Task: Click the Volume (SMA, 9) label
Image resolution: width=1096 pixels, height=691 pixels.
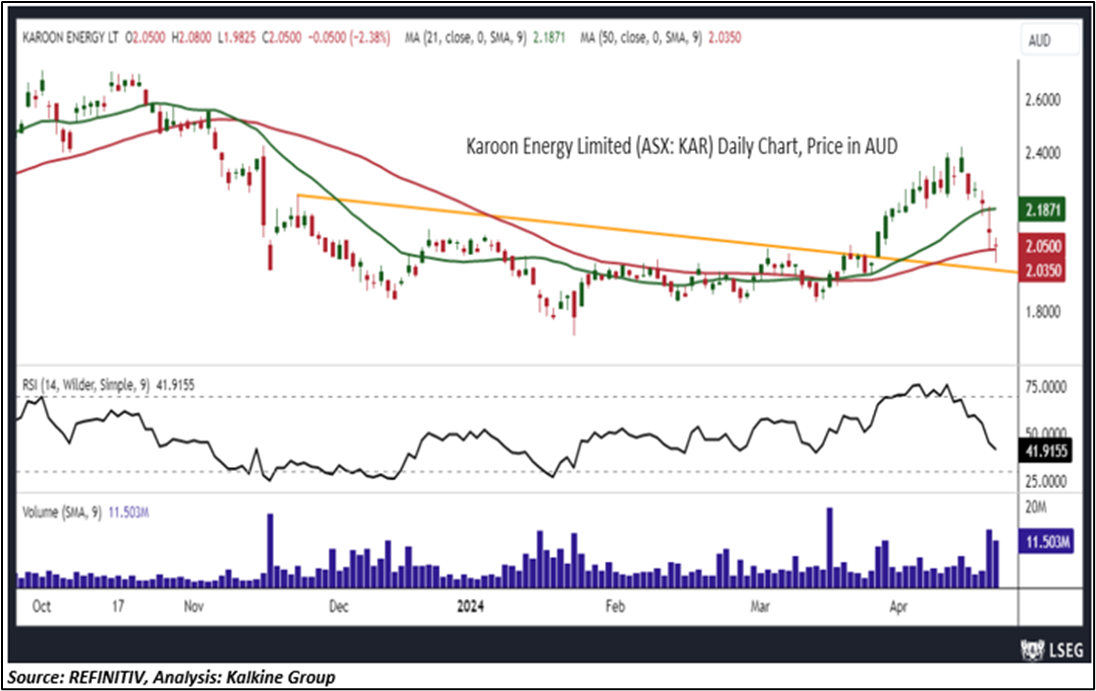Action: (x=62, y=512)
